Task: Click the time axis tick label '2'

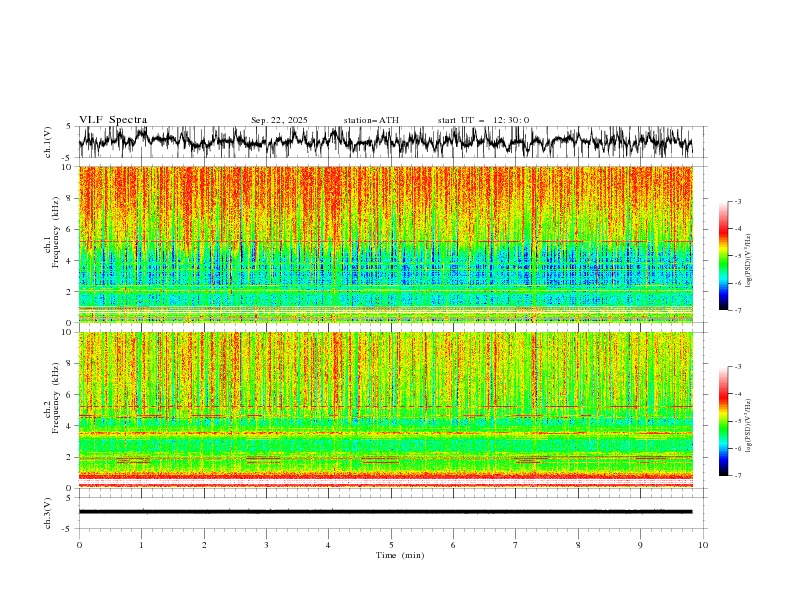Action: click(204, 545)
